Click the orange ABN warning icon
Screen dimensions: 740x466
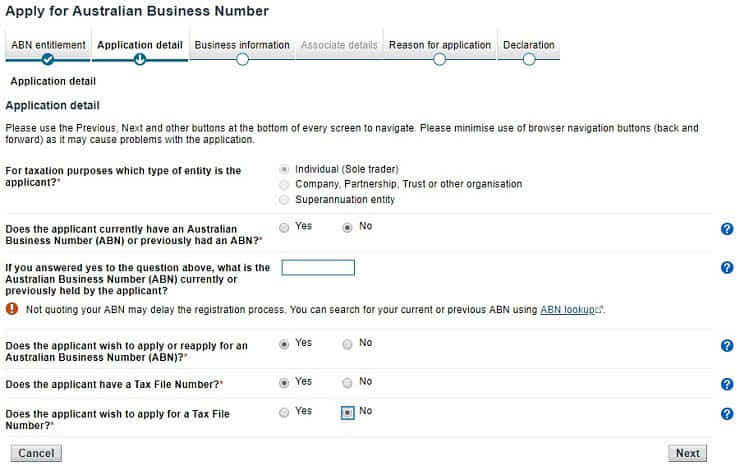pyautogui.click(x=13, y=310)
